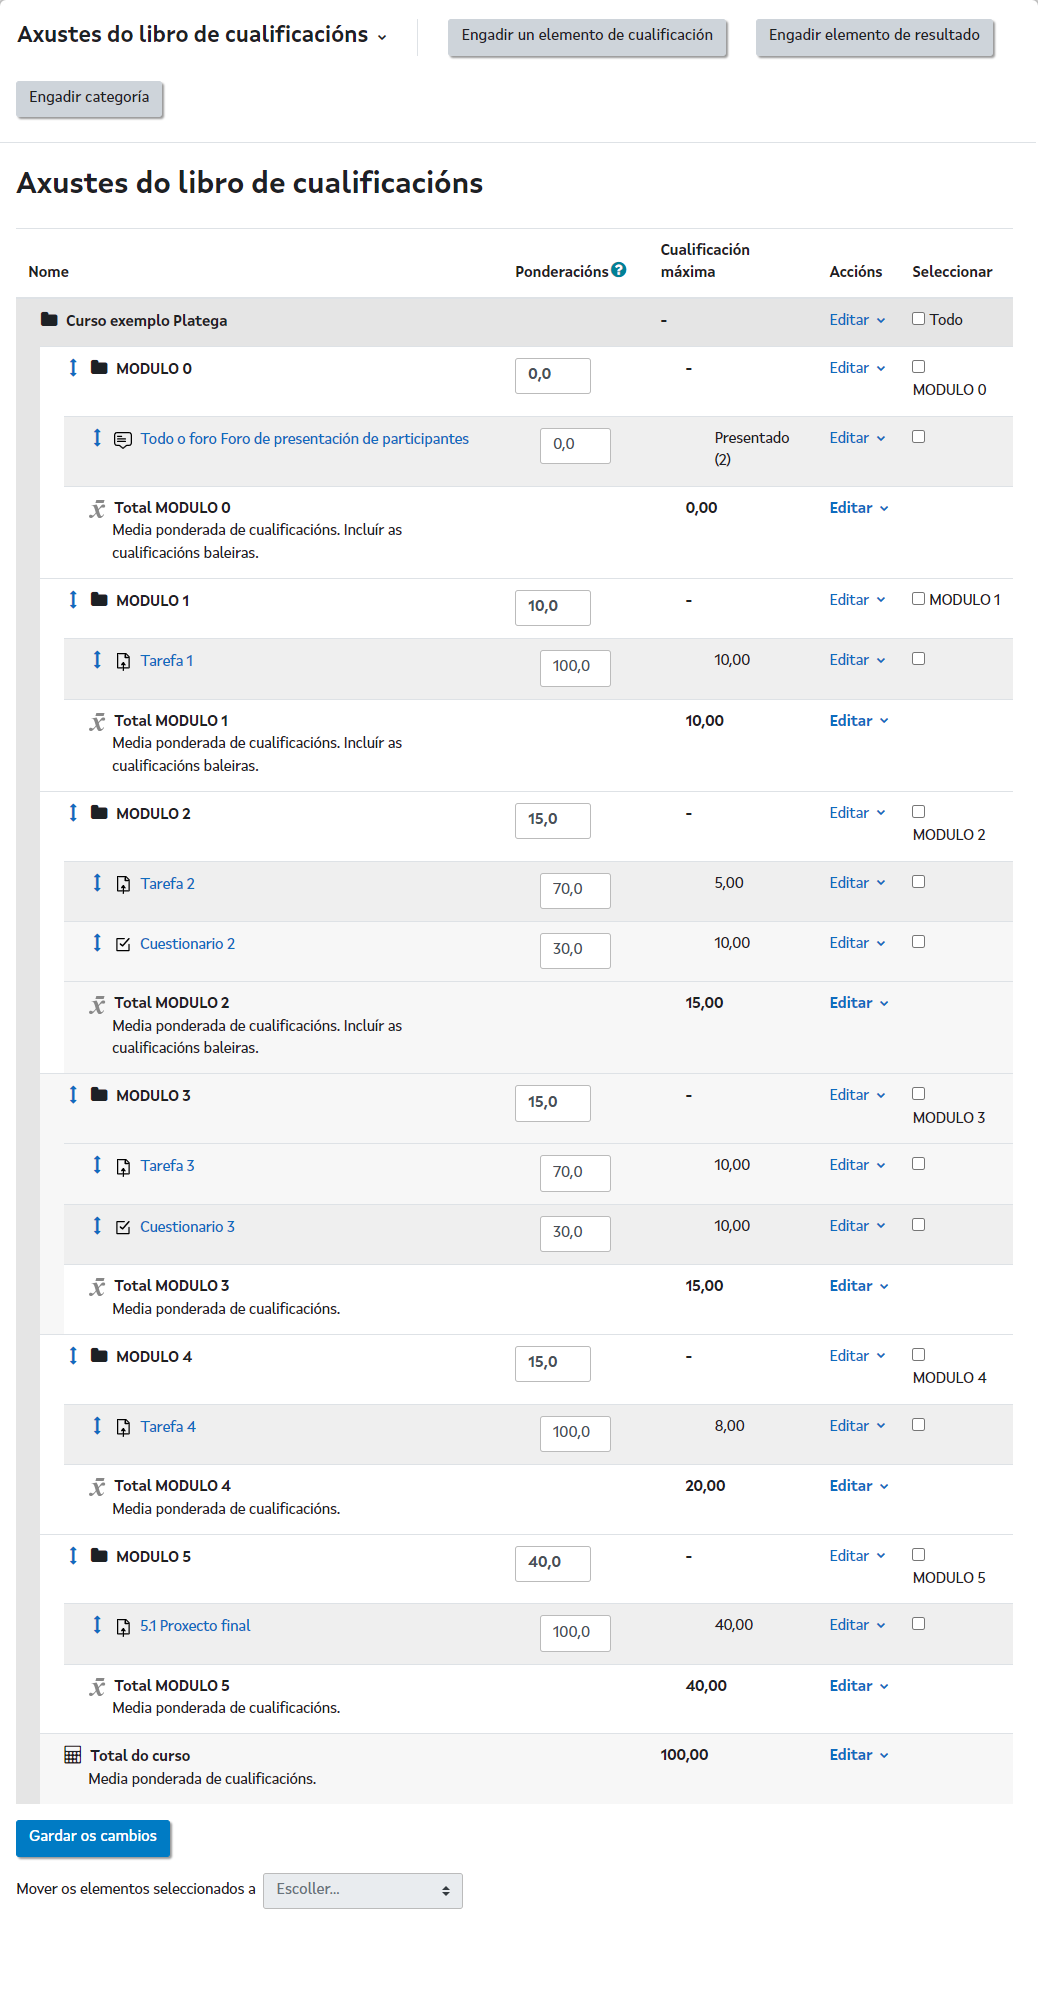Click the forum icon before Foro de presentación
This screenshot has width=1038, height=1998.
coord(123,438)
